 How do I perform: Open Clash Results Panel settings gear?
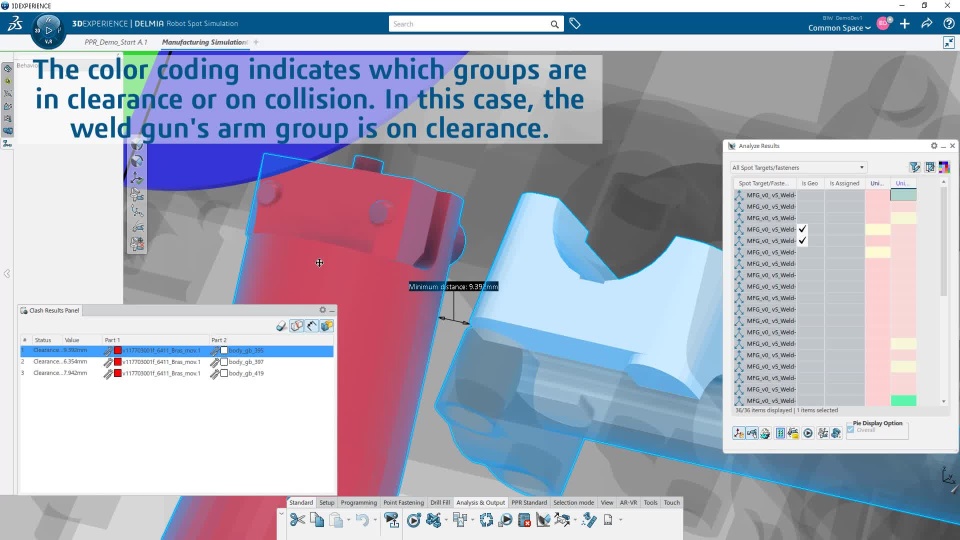pos(323,310)
